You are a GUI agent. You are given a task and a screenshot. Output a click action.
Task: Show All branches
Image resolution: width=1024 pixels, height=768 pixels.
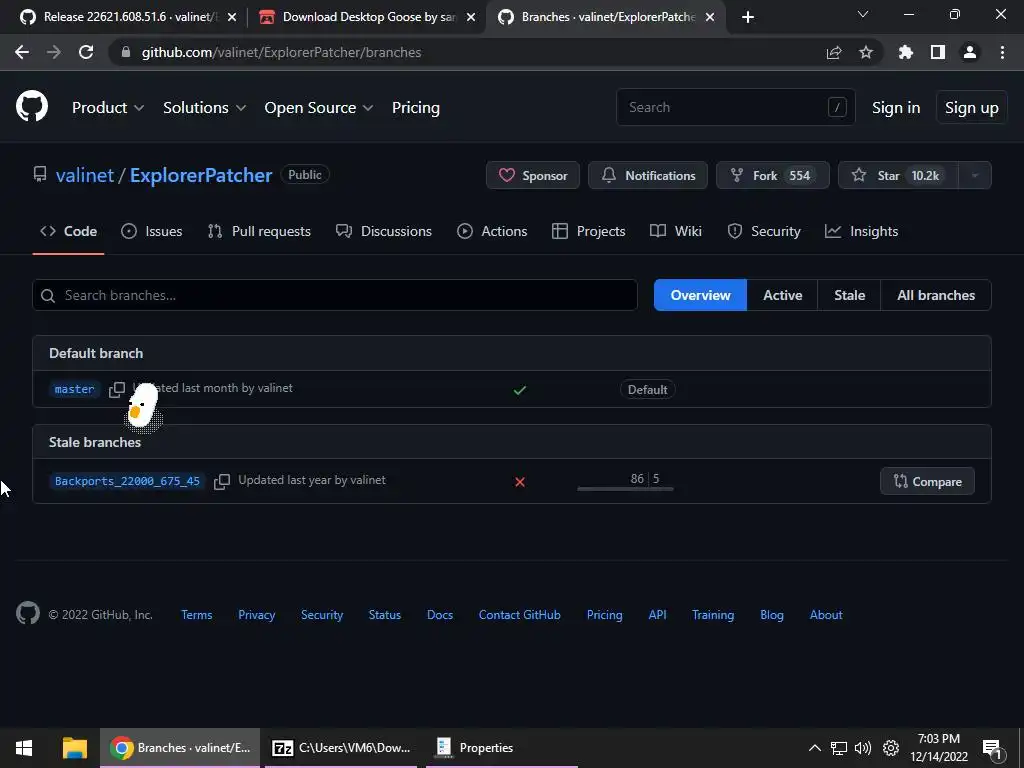[936, 295]
